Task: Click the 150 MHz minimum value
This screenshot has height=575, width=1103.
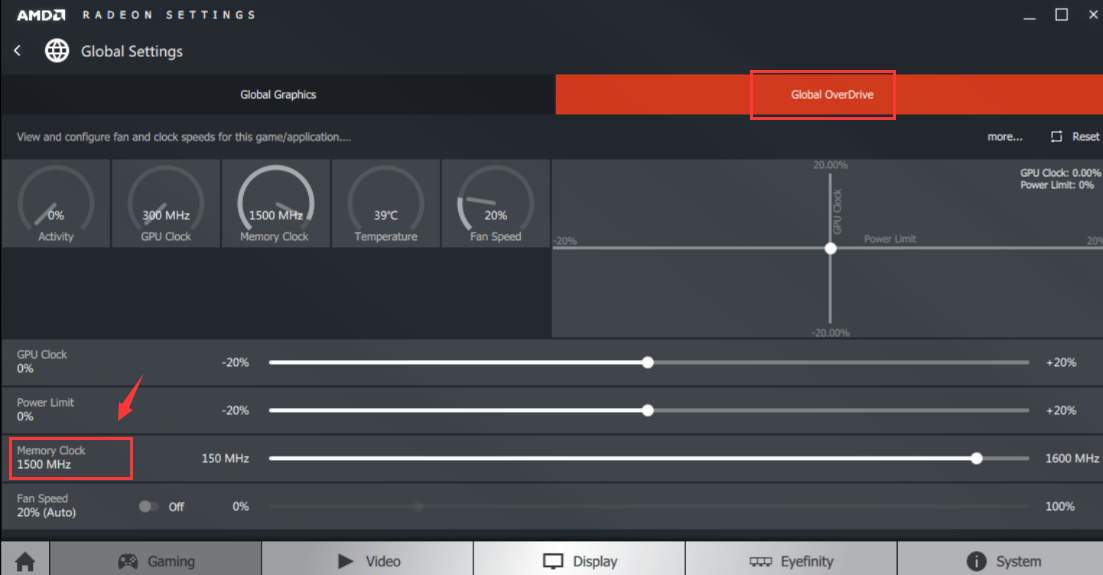Action: [x=225, y=458]
